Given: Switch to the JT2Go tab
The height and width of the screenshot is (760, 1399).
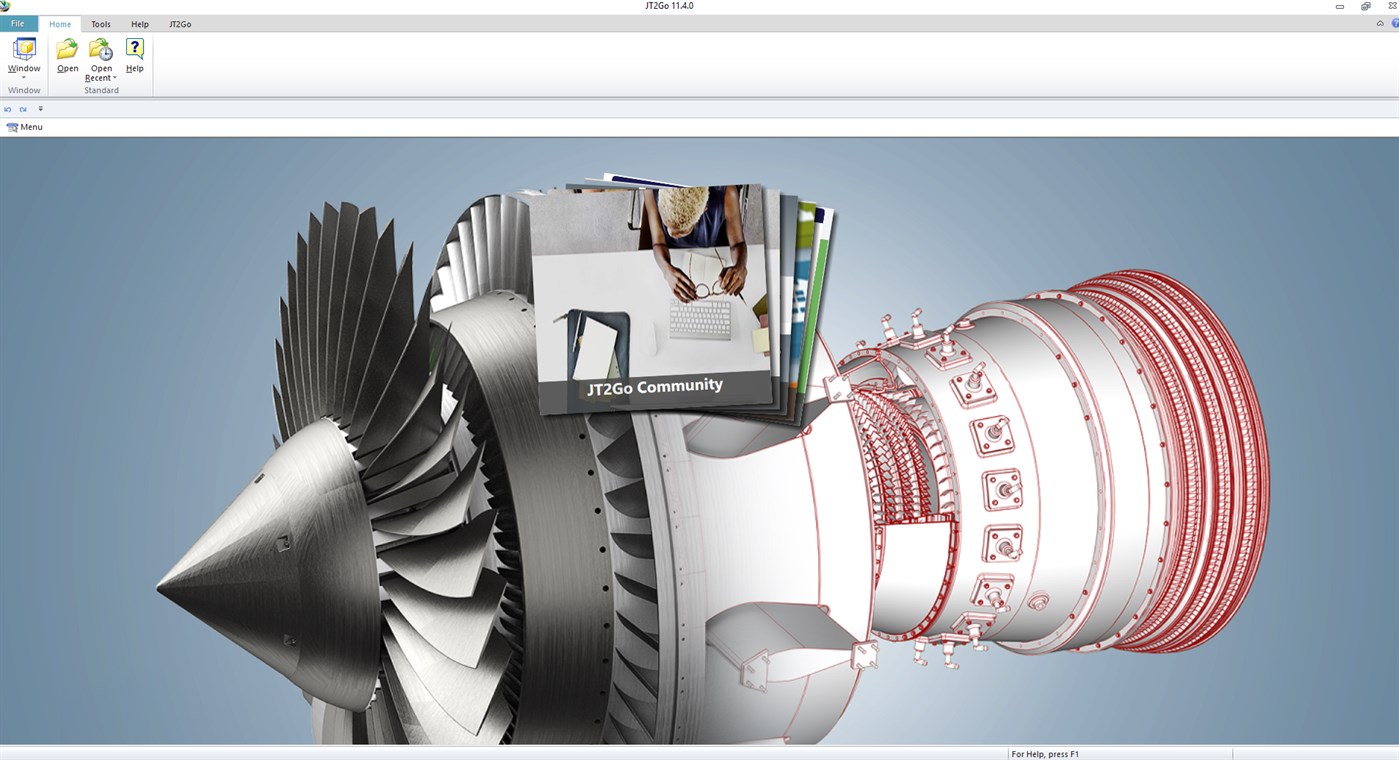Looking at the screenshot, I should point(180,24).
